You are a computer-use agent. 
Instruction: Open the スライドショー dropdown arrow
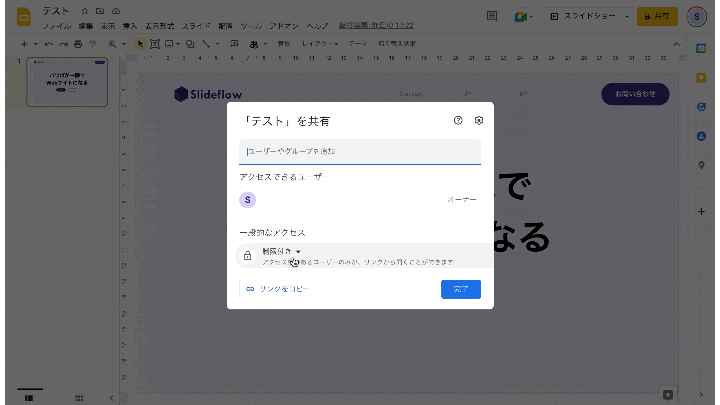coord(627,16)
